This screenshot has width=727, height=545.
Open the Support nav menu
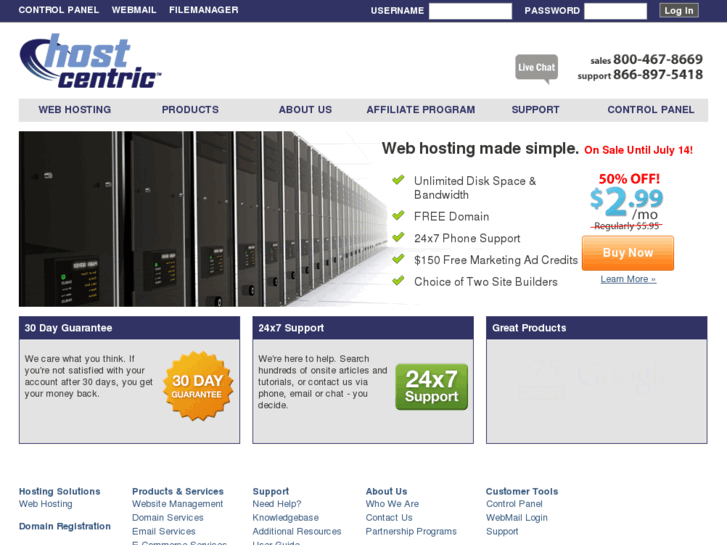point(536,110)
